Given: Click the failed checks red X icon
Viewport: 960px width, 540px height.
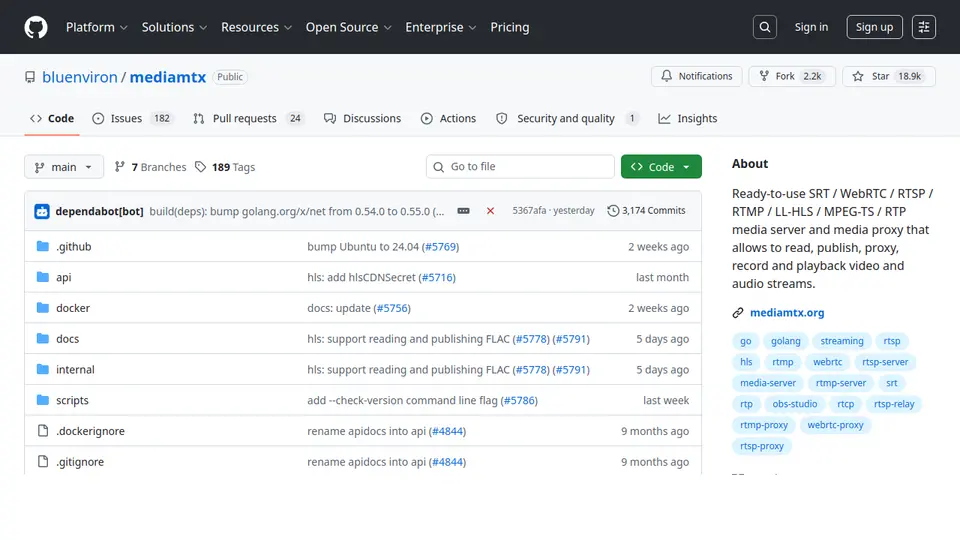Looking at the screenshot, I should (x=490, y=211).
